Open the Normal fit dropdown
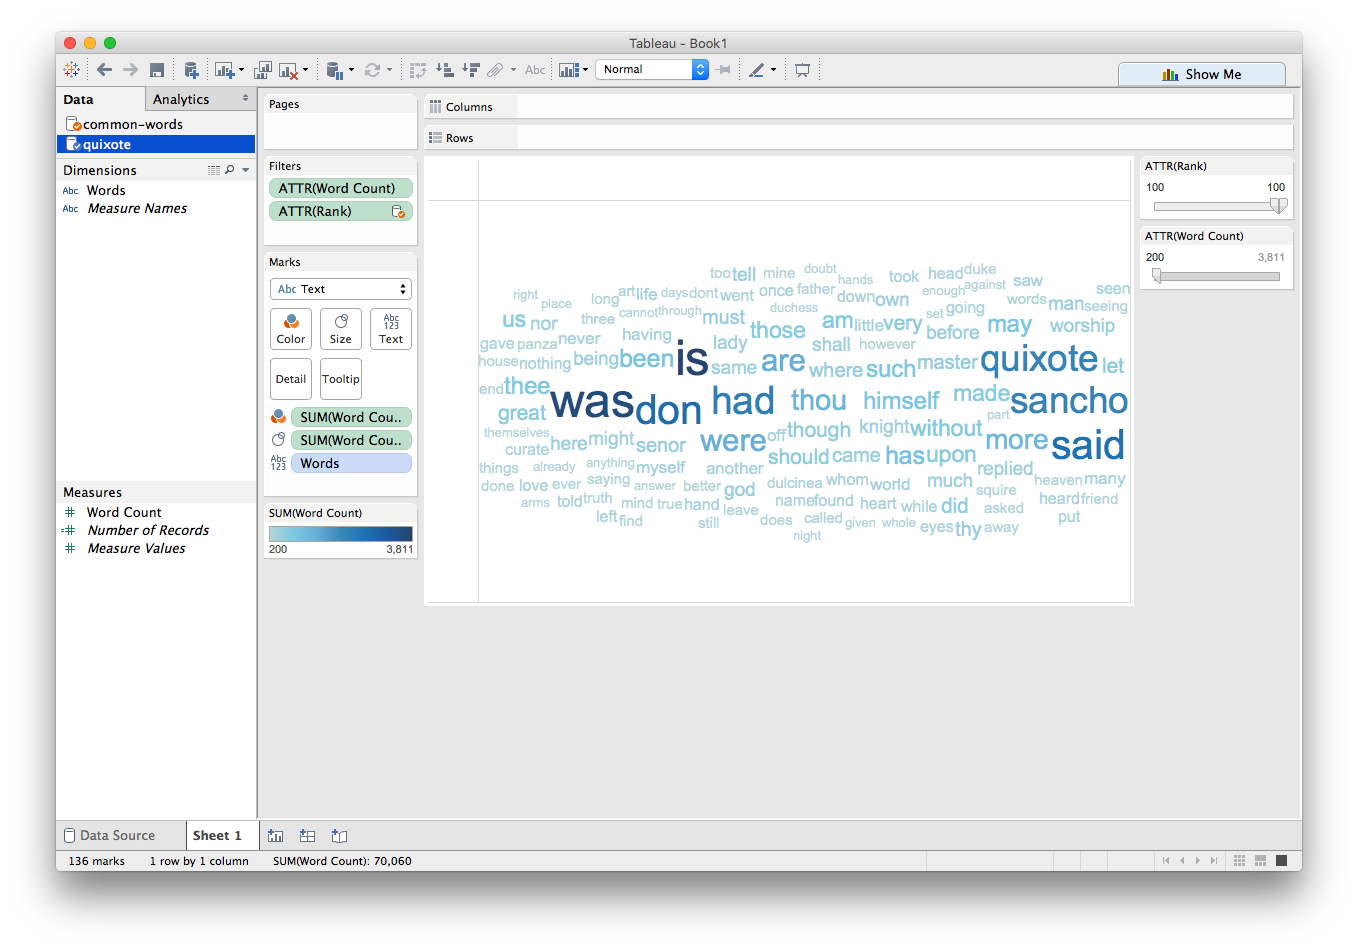The image size is (1358, 951). click(x=652, y=69)
